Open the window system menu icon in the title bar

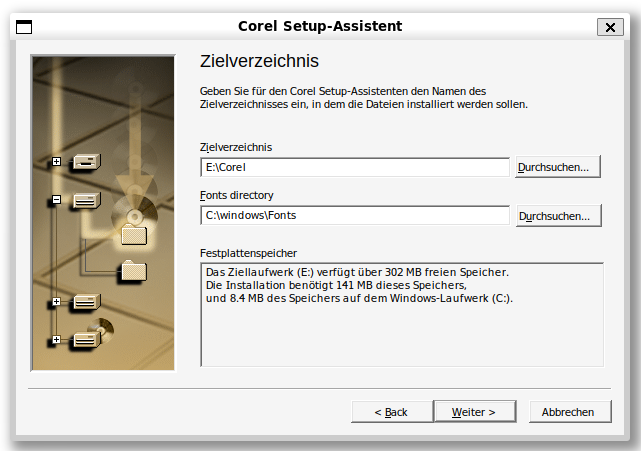[24, 27]
